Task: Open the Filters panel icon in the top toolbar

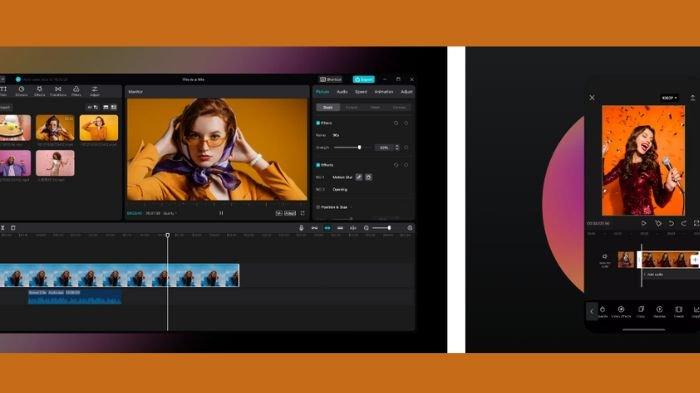Action: coord(76,91)
